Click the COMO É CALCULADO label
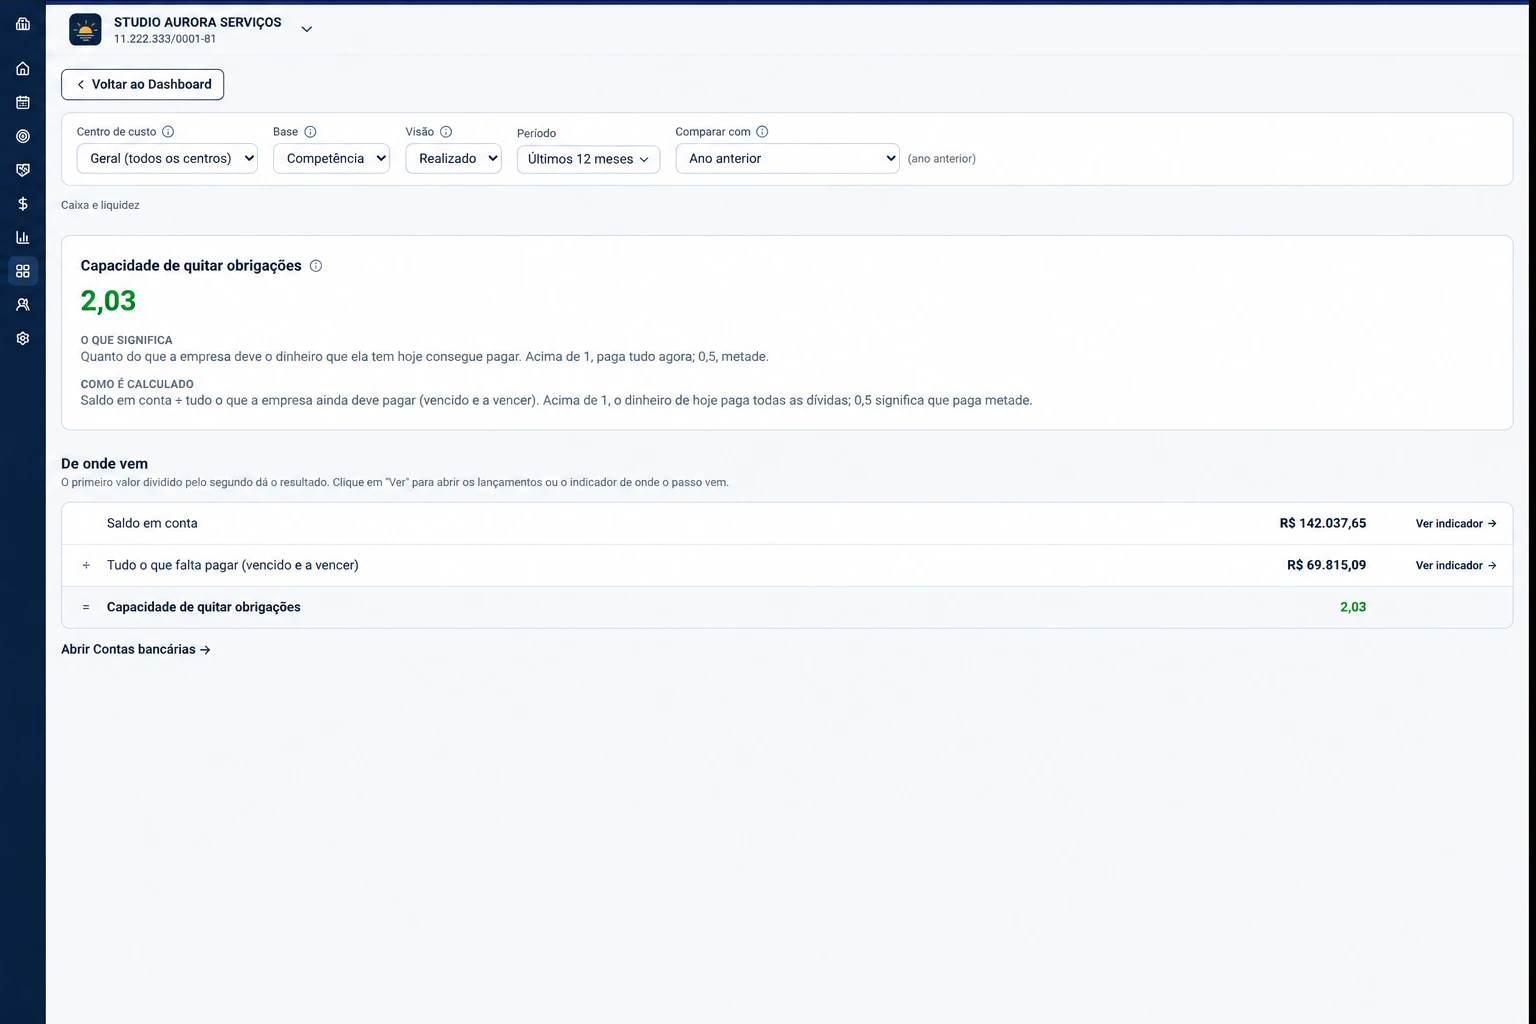This screenshot has height=1024, width=1536. tap(137, 385)
